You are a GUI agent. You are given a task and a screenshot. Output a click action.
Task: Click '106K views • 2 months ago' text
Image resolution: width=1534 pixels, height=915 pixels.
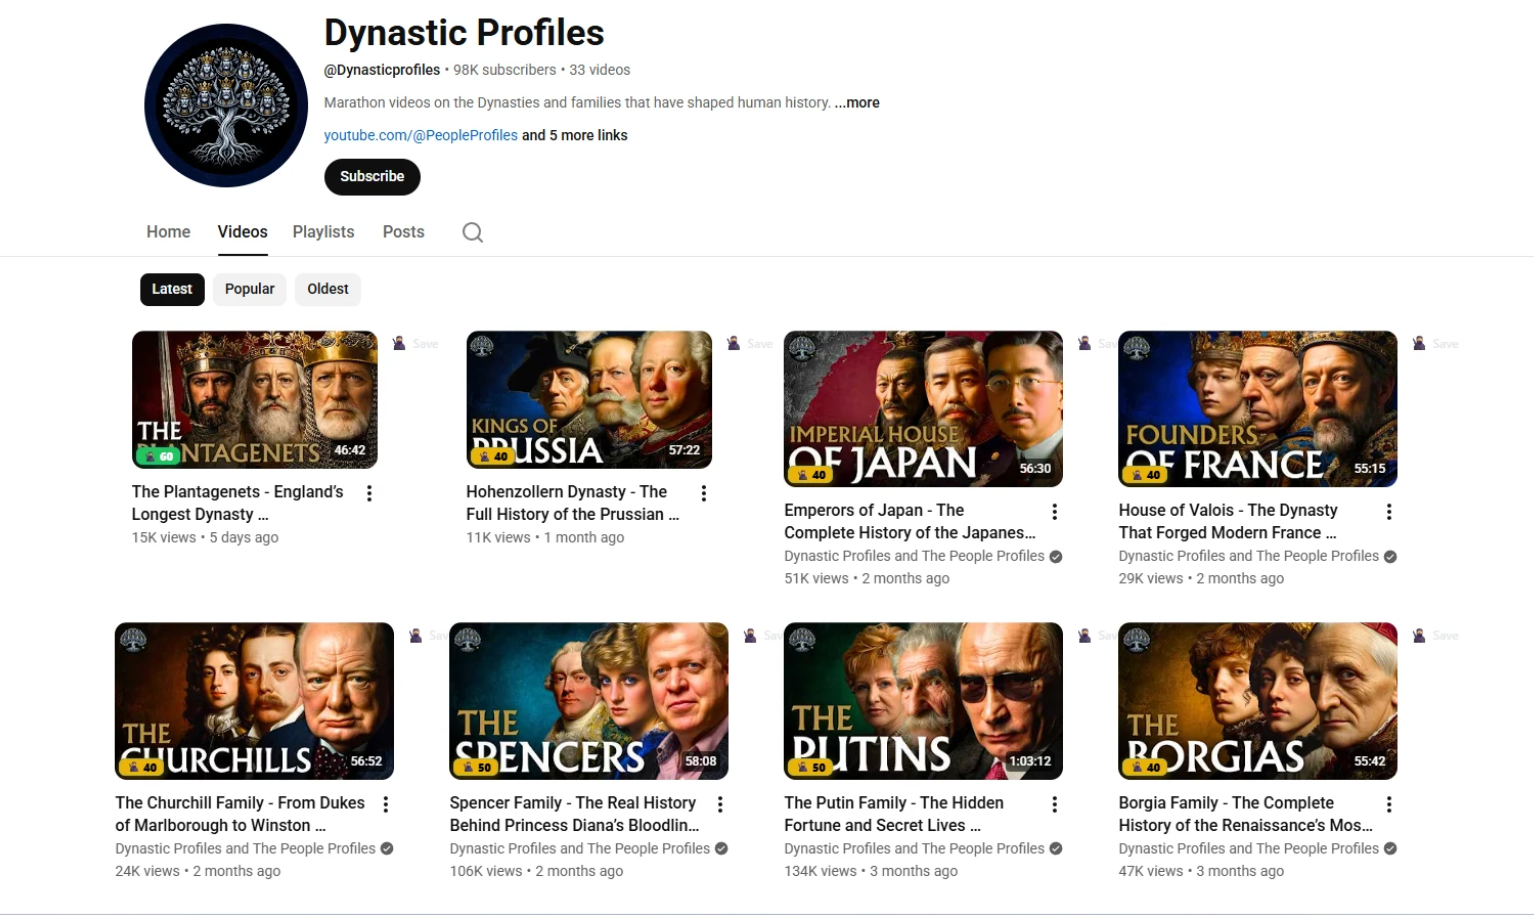pyautogui.click(x=536, y=871)
